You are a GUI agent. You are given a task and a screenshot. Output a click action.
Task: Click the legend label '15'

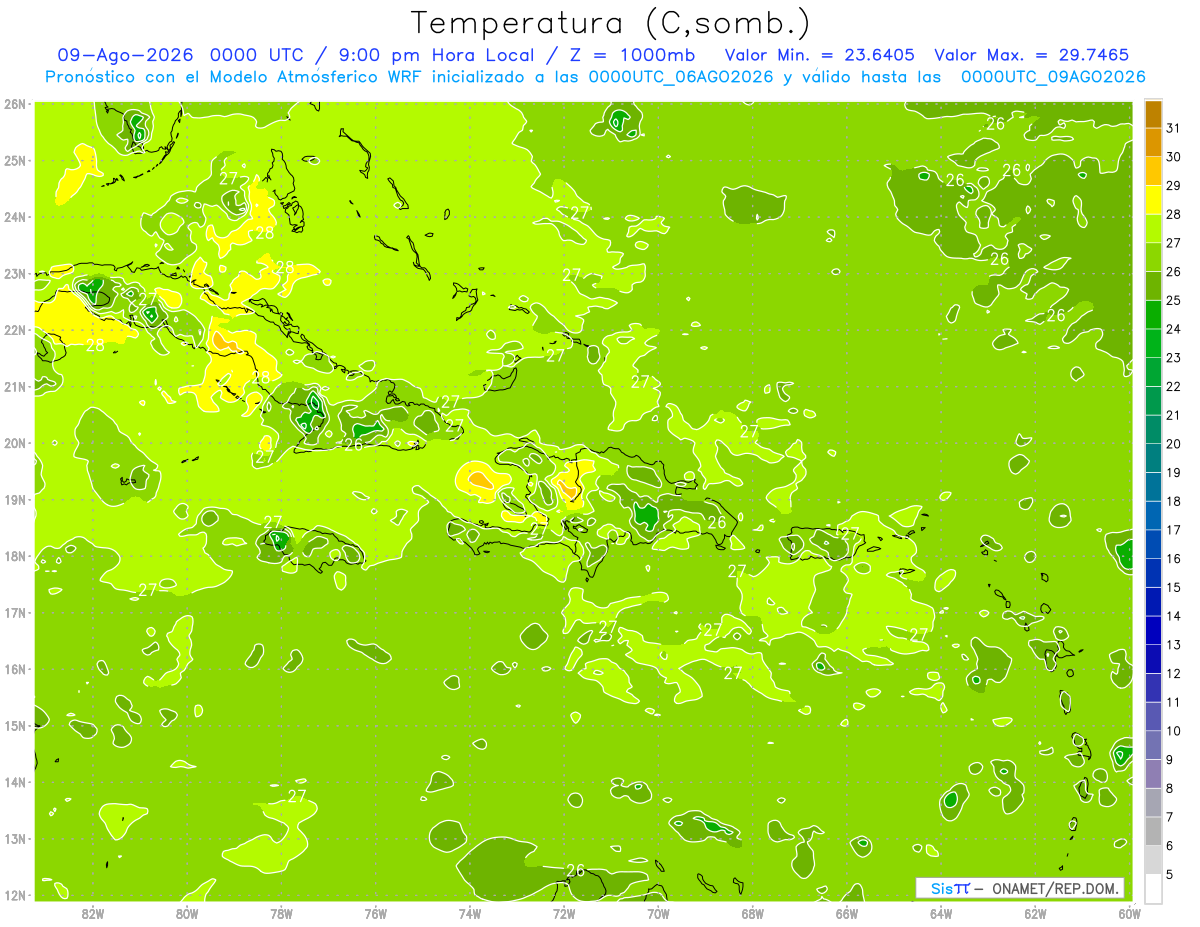pos(1173,587)
